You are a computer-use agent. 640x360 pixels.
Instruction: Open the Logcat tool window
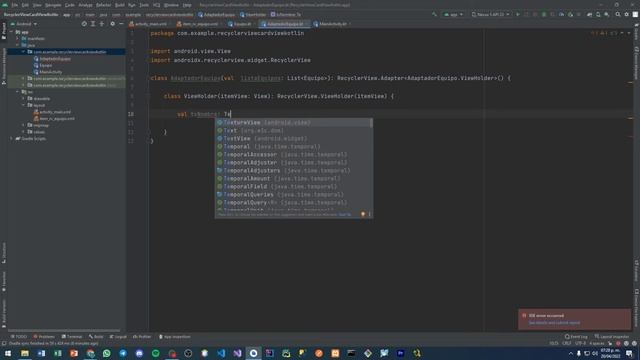[x=118, y=337]
